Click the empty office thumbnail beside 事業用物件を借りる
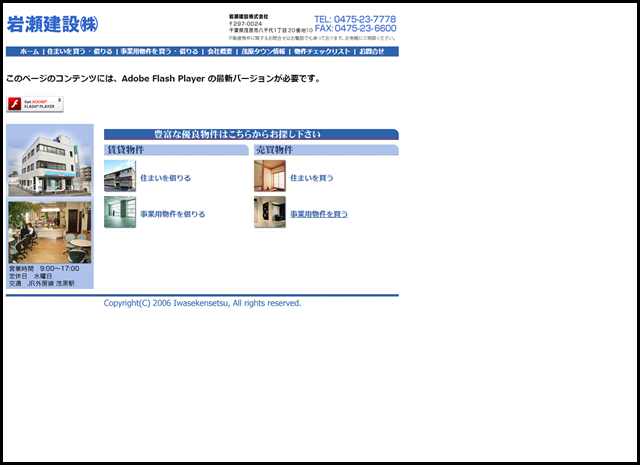This screenshot has height=465, width=640. (120, 212)
